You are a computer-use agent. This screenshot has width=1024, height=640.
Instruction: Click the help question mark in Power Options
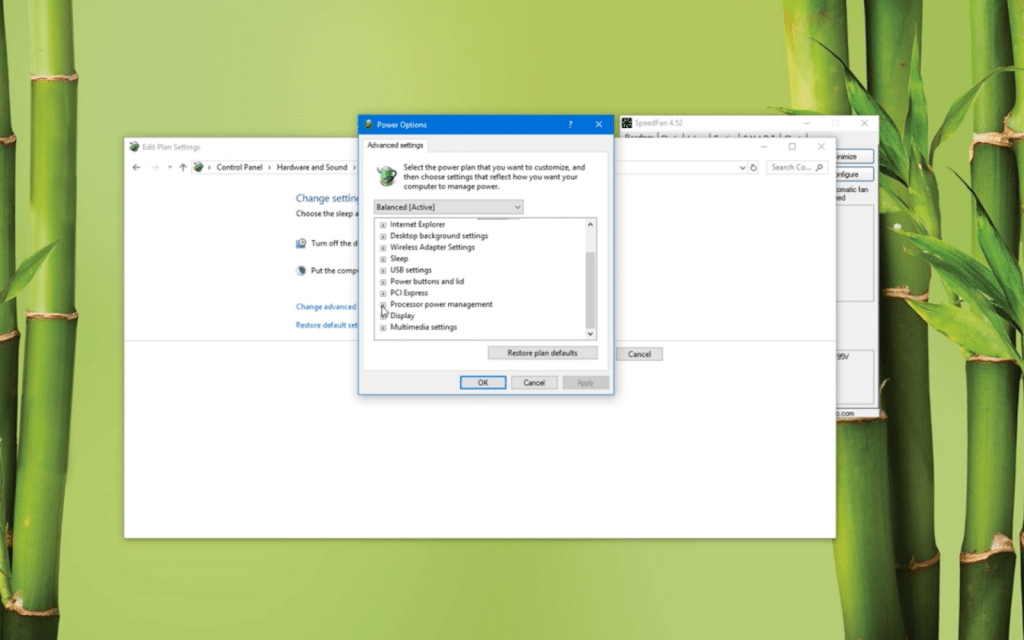570,124
